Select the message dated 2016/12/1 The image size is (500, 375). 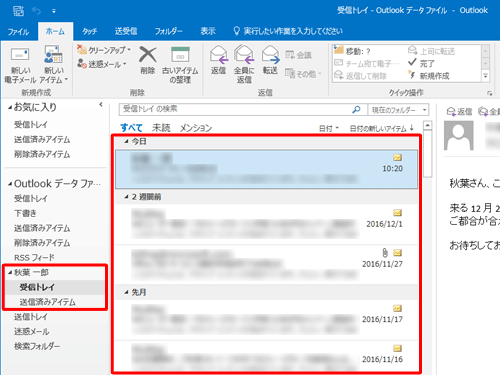click(266, 224)
